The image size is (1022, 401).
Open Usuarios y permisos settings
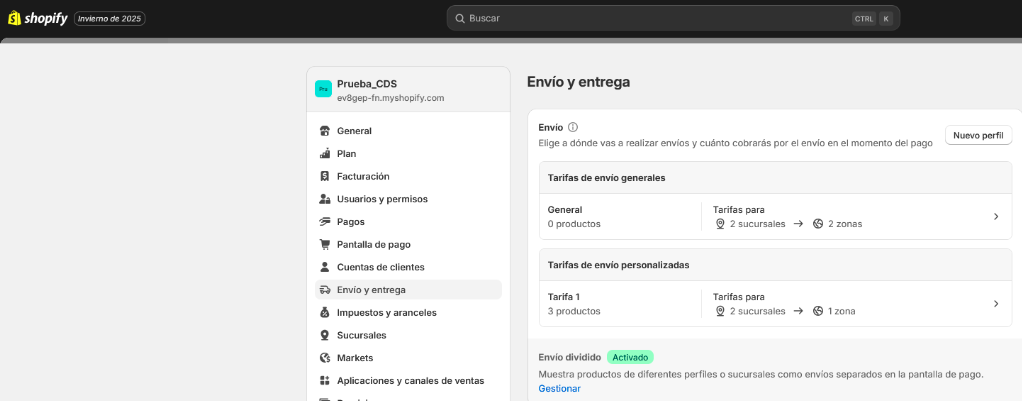click(x=382, y=199)
